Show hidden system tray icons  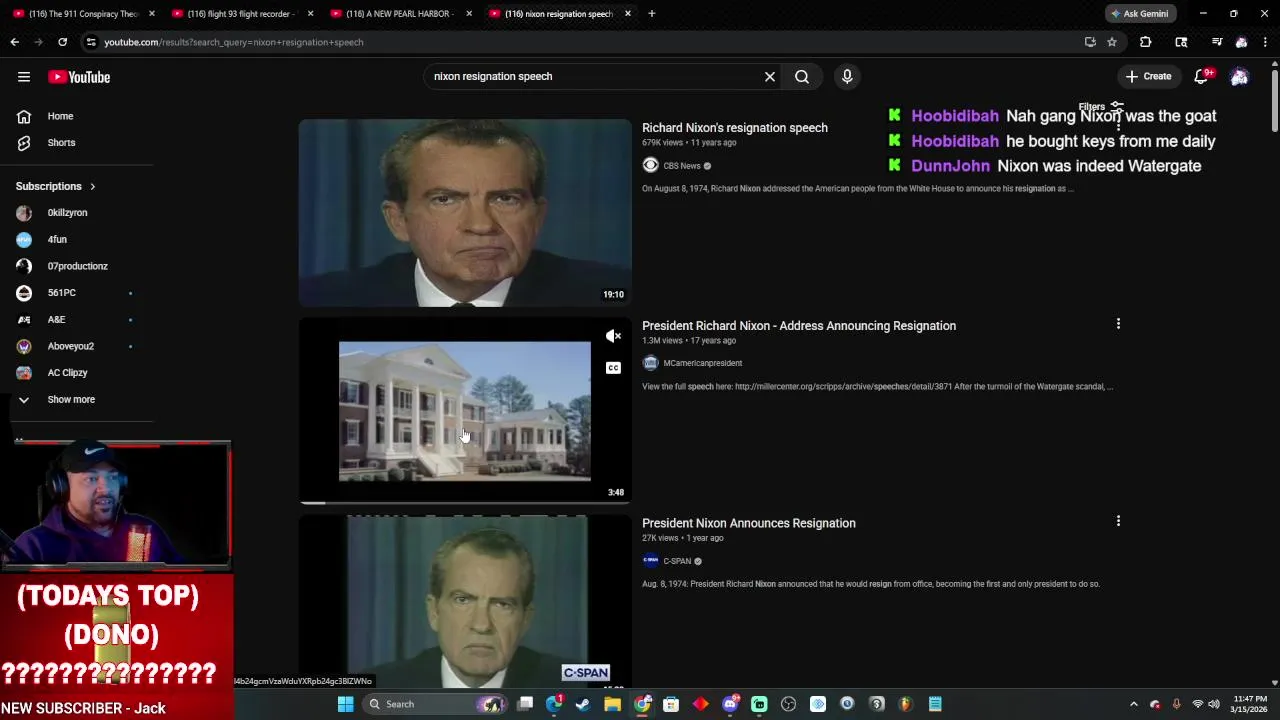[1133, 704]
